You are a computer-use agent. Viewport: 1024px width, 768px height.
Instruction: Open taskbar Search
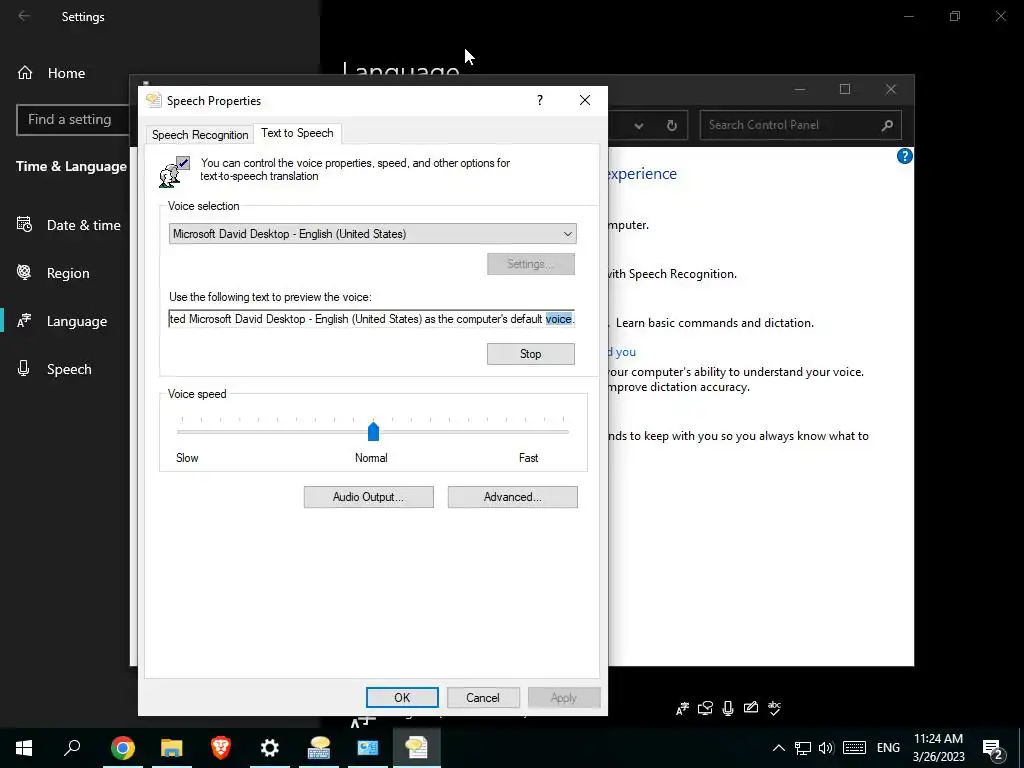pyautogui.click(x=72, y=748)
